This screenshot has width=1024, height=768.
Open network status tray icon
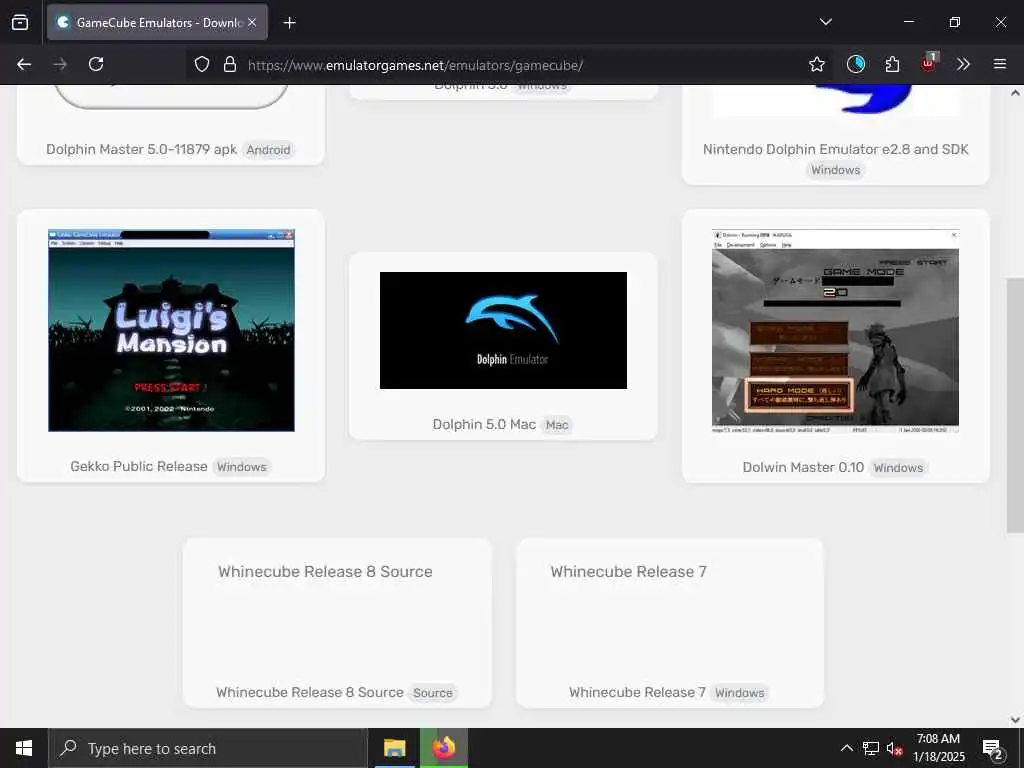(x=871, y=748)
